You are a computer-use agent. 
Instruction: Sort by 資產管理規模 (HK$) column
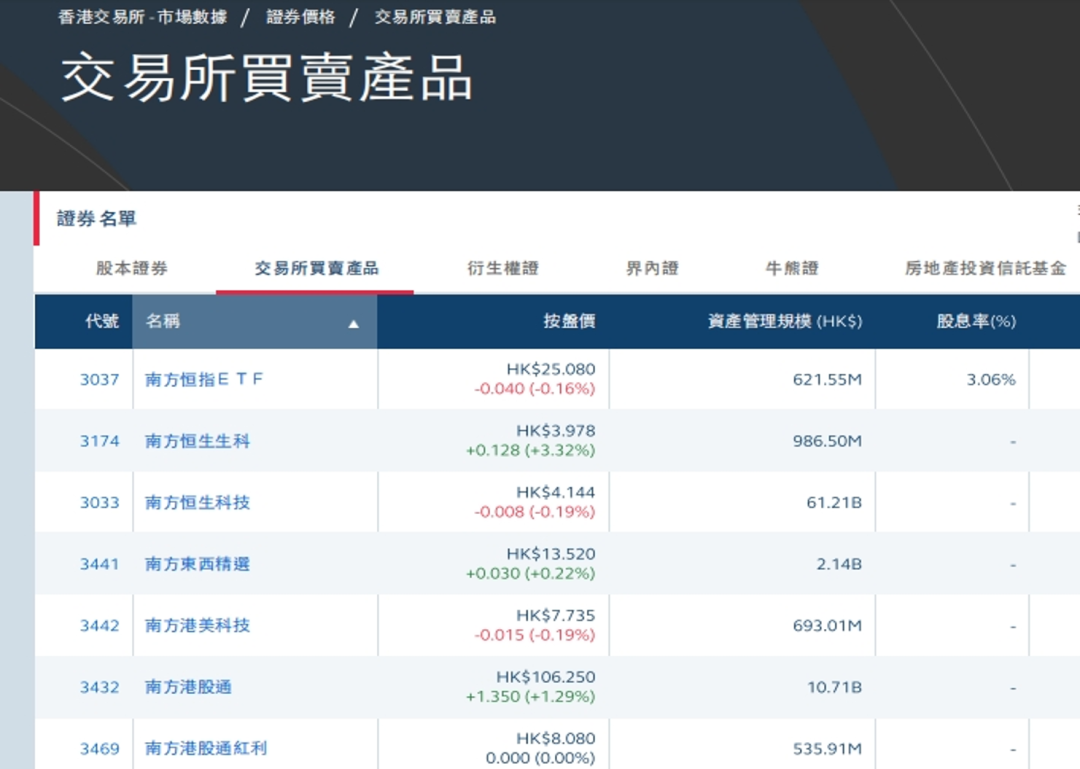(785, 321)
